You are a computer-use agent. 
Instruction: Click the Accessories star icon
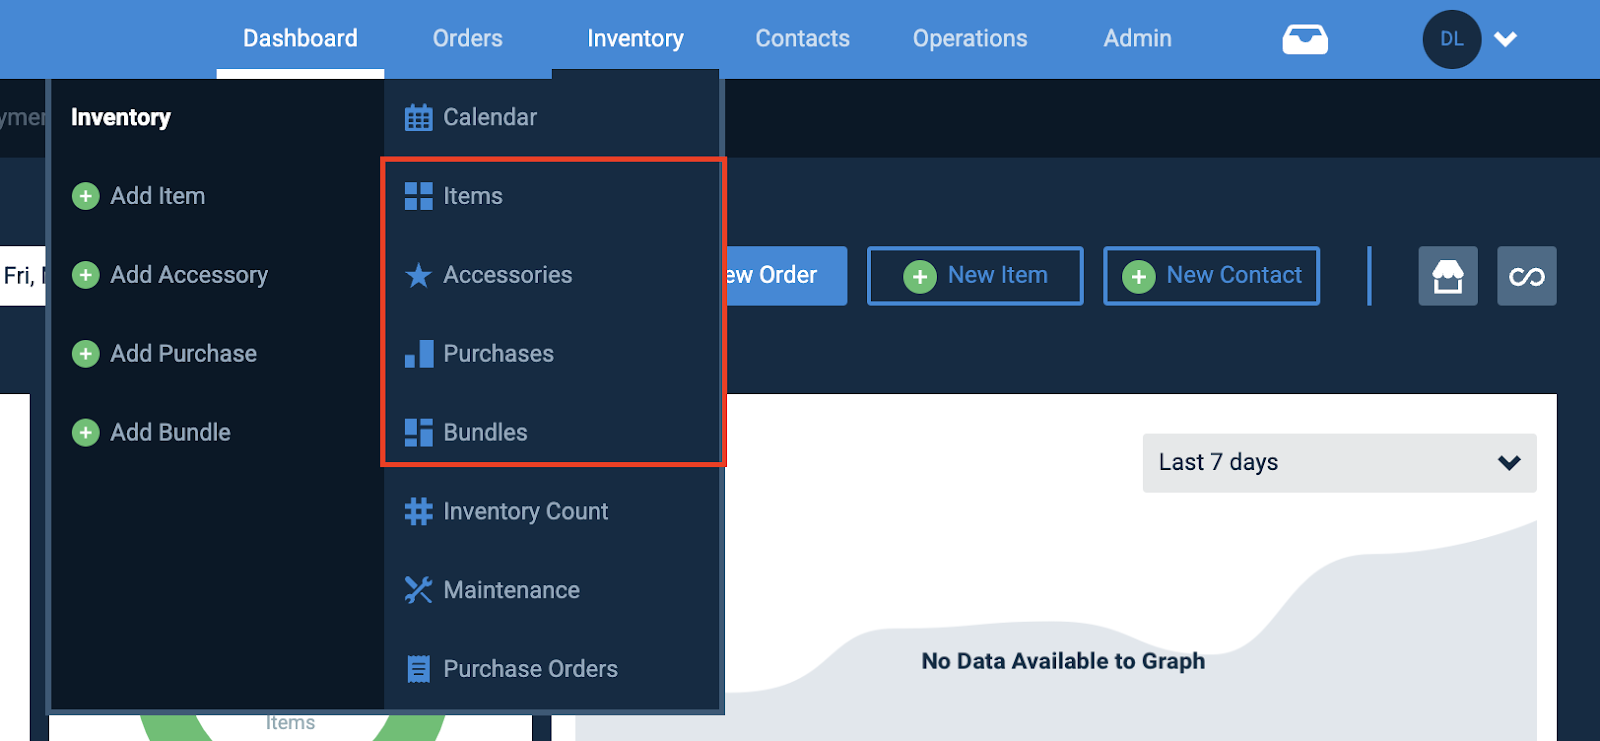418,275
